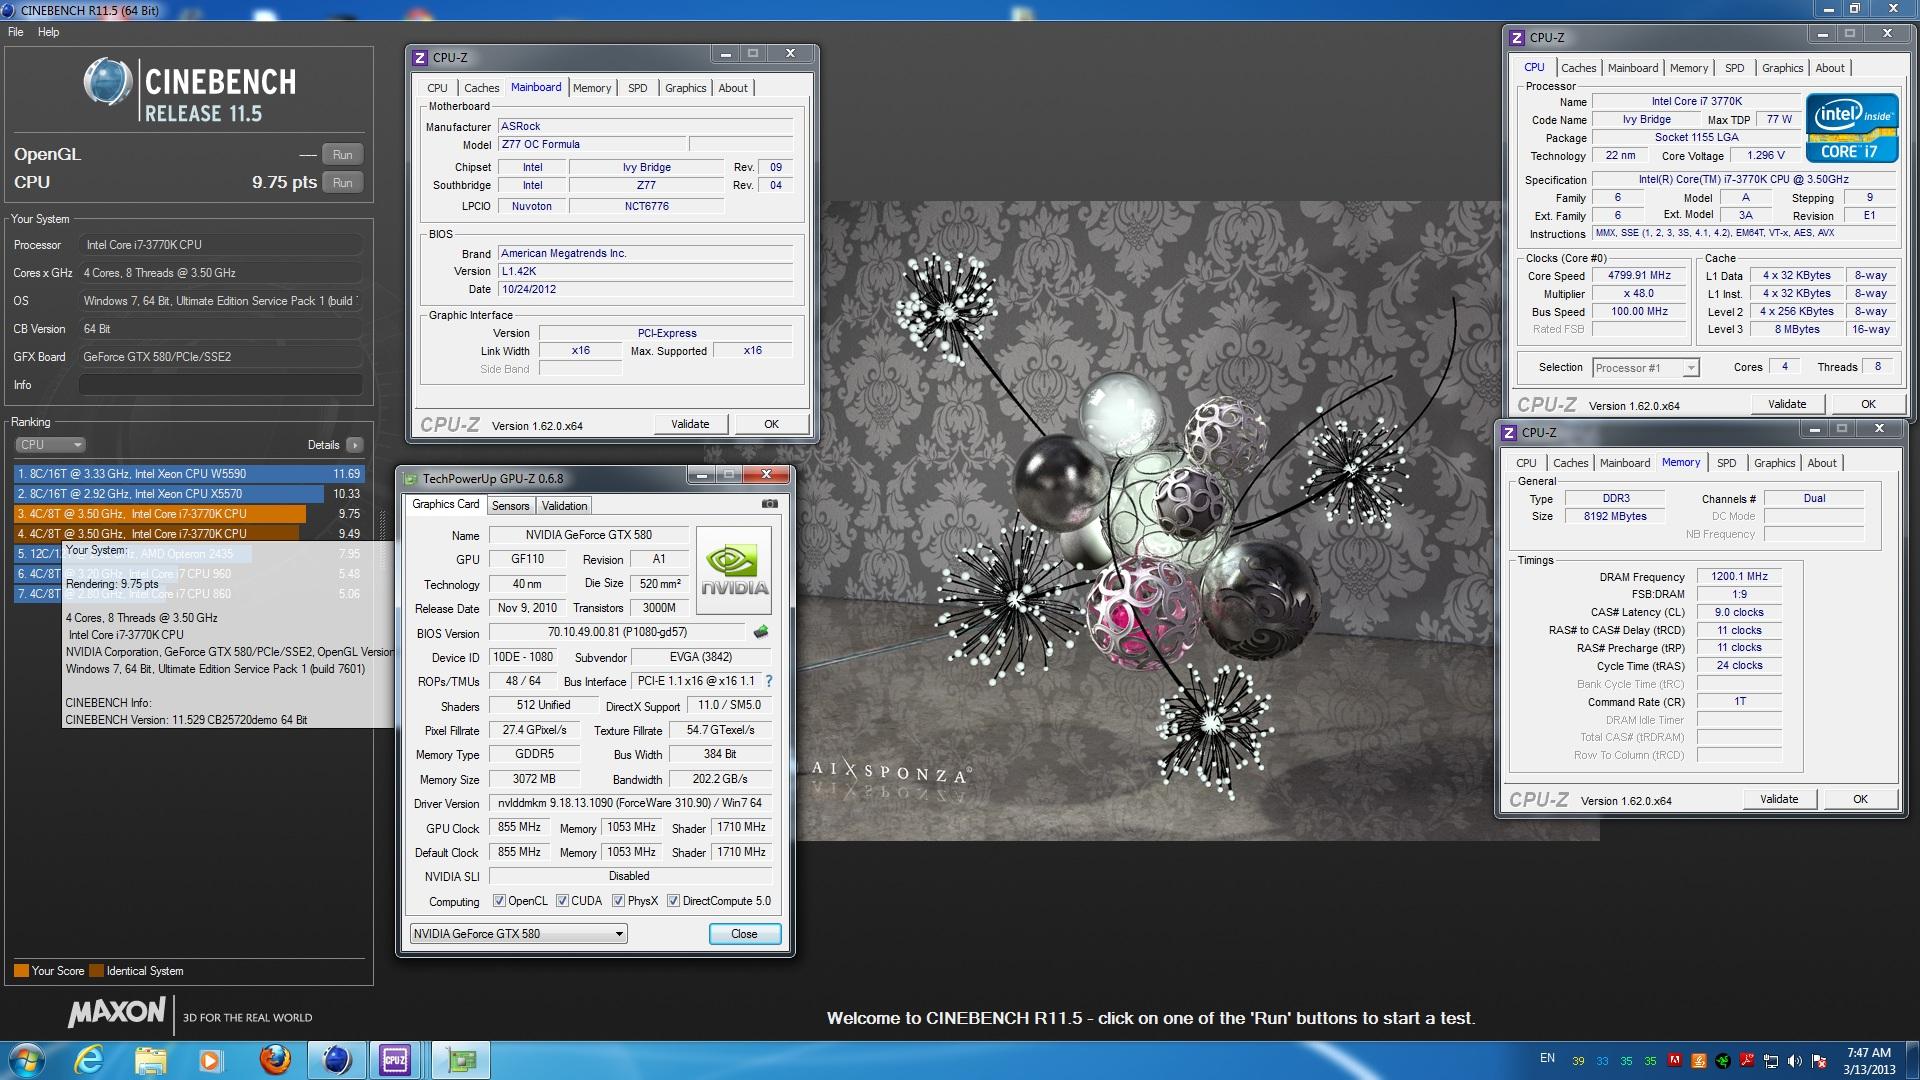Open the Cinebench Help menu
Screen dimensions: 1920x1080
pos(48,32)
